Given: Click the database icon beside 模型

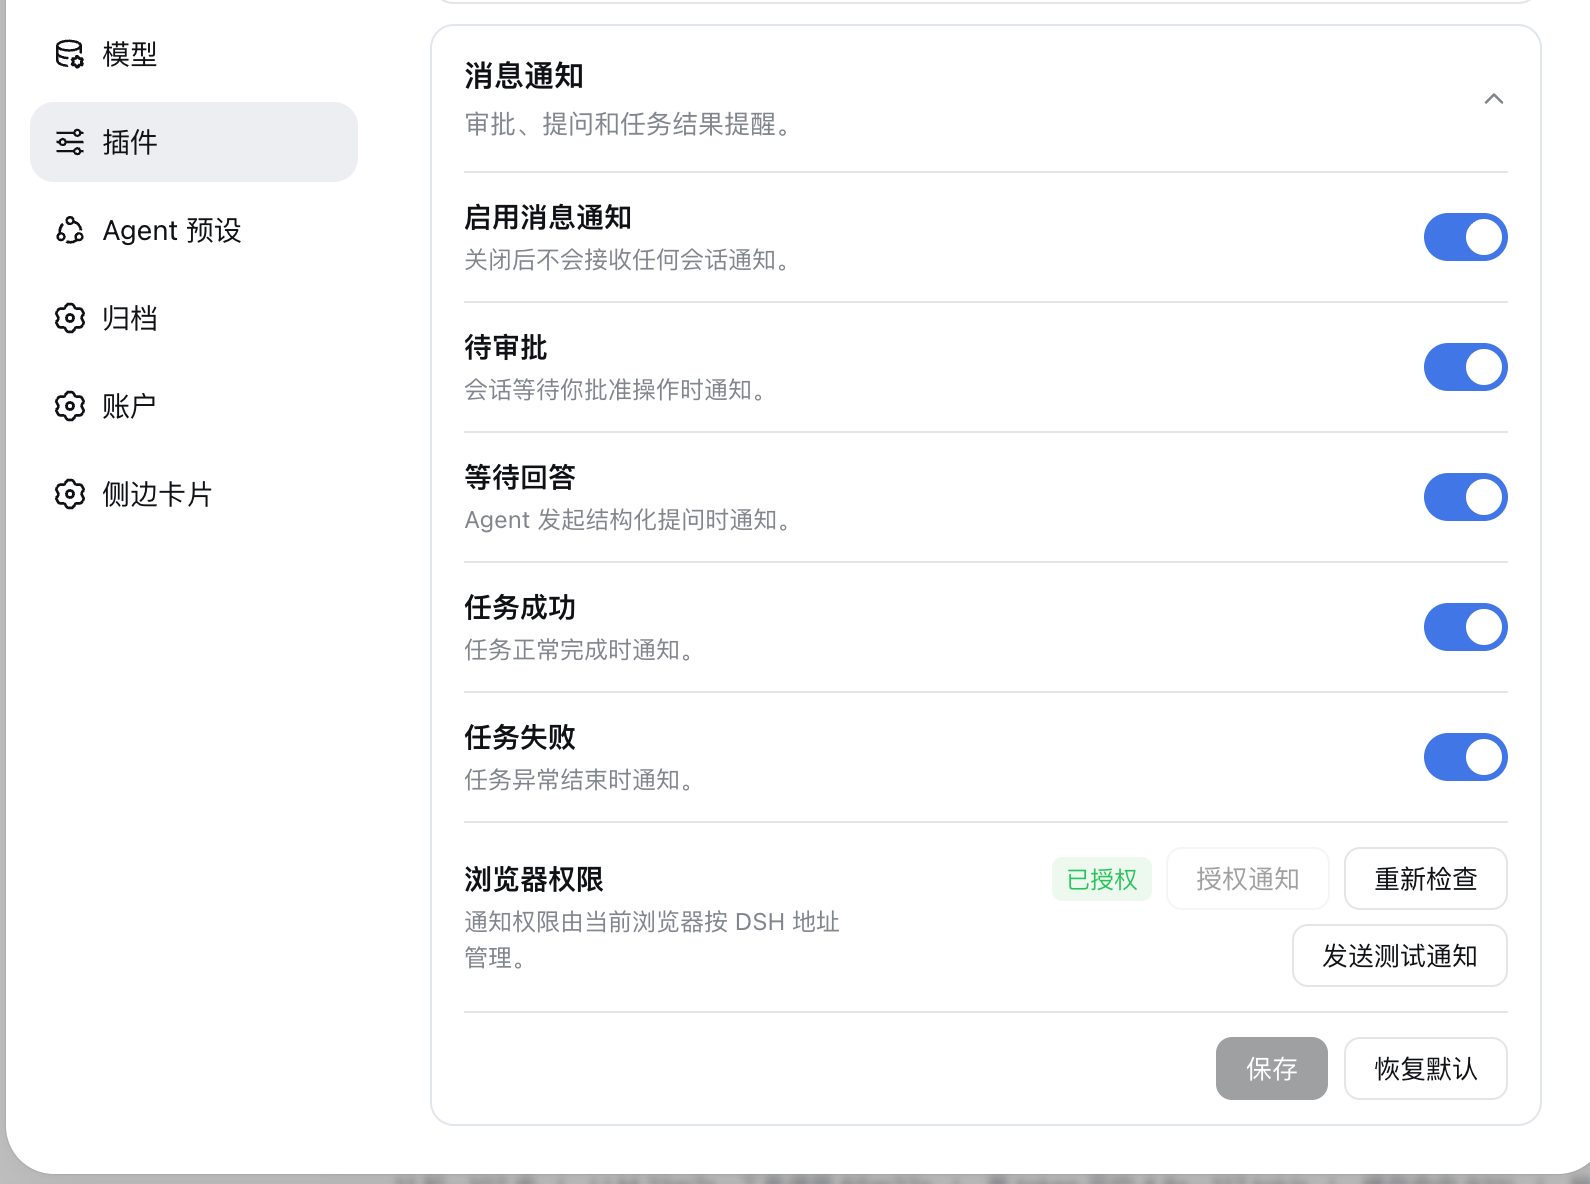Looking at the screenshot, I should (x=70, y=54).
